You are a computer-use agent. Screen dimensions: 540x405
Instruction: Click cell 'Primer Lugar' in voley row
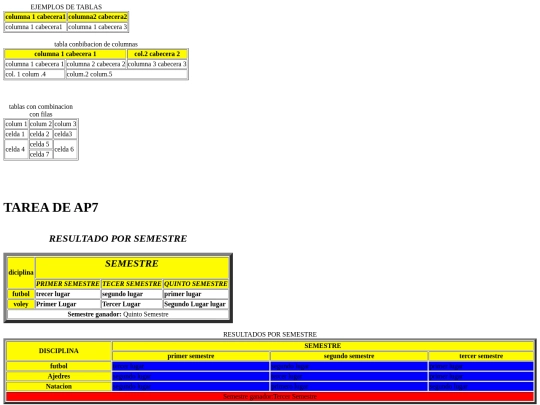[x=68, y=304]
